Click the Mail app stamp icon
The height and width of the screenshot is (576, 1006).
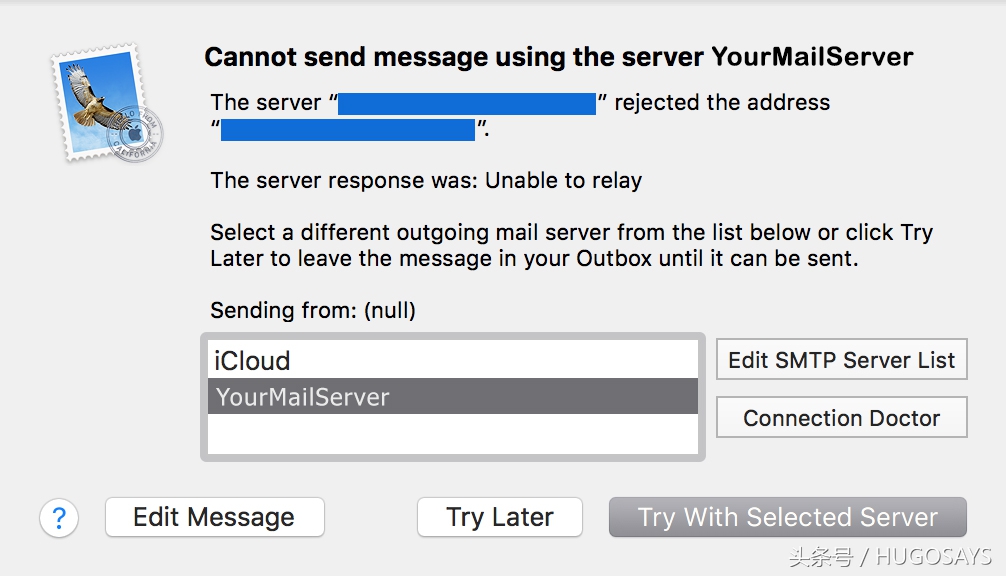[x=103, y=103]
